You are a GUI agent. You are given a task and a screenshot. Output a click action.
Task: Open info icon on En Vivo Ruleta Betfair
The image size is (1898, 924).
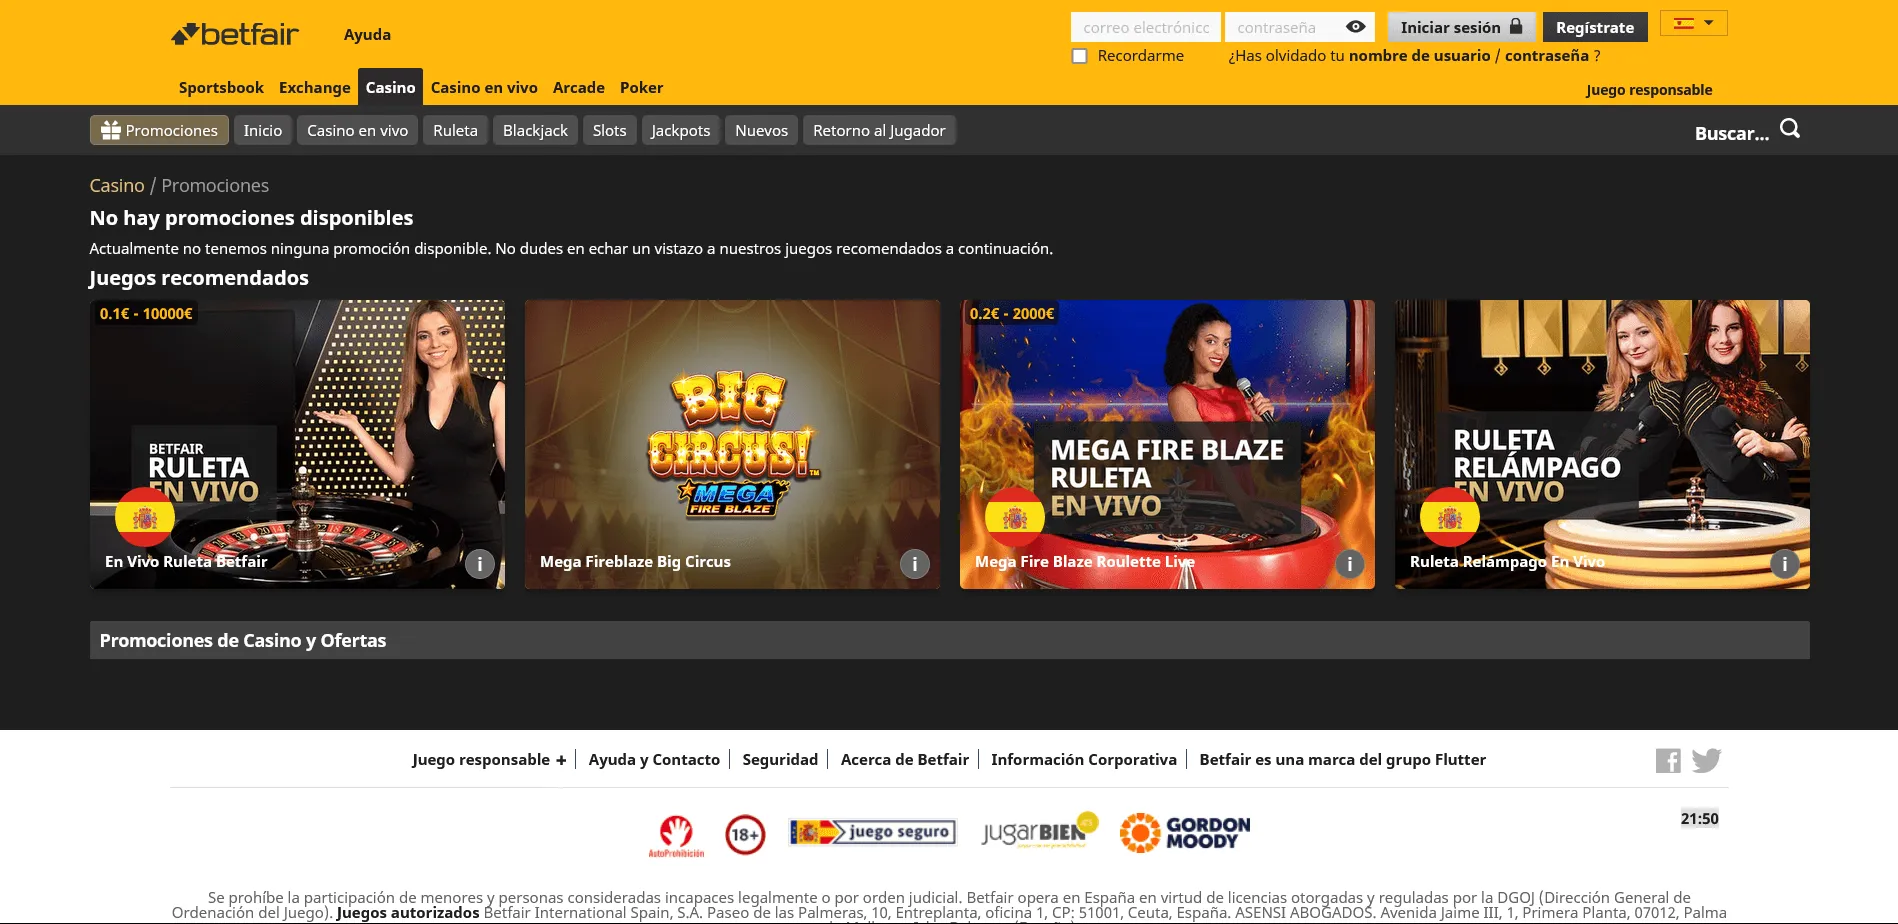[480, 564]
